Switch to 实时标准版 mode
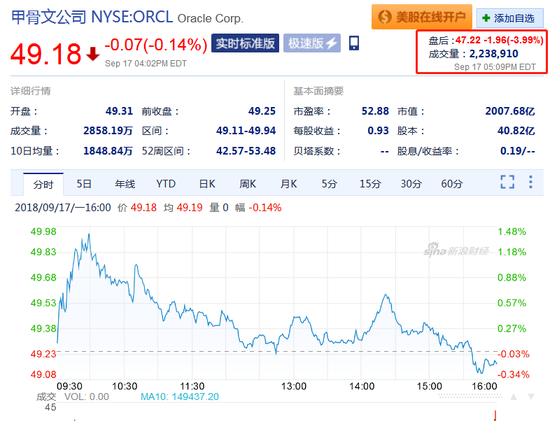 (x=245, y=44)
